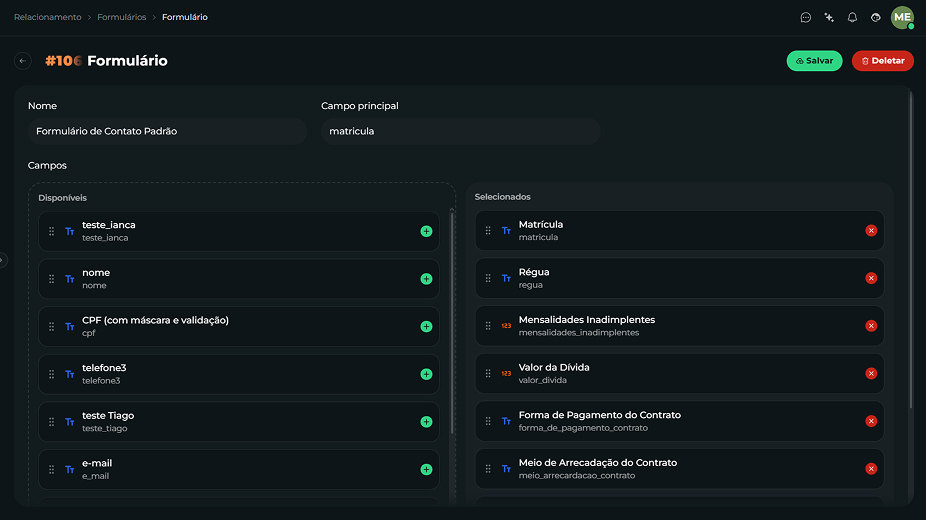Image resolution: width=926 pixels, height=520 pixels.
Task: Click the drag handle of CPF row
Action: (51, 326)
